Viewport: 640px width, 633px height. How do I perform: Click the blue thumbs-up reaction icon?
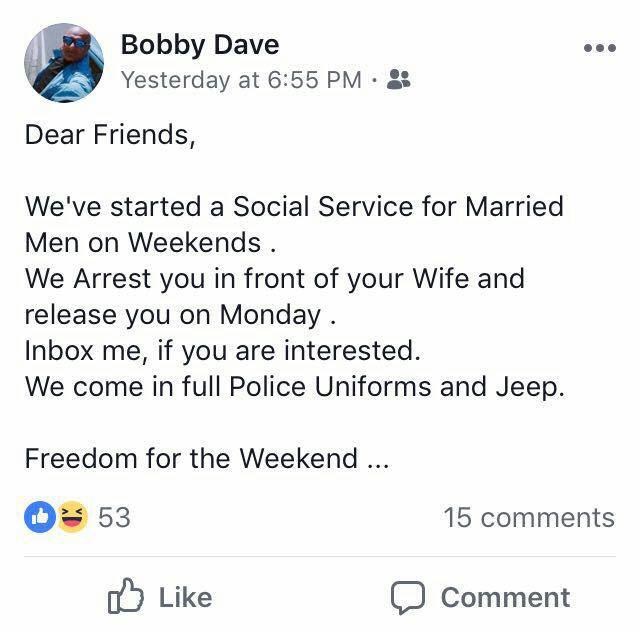point(39,517)
